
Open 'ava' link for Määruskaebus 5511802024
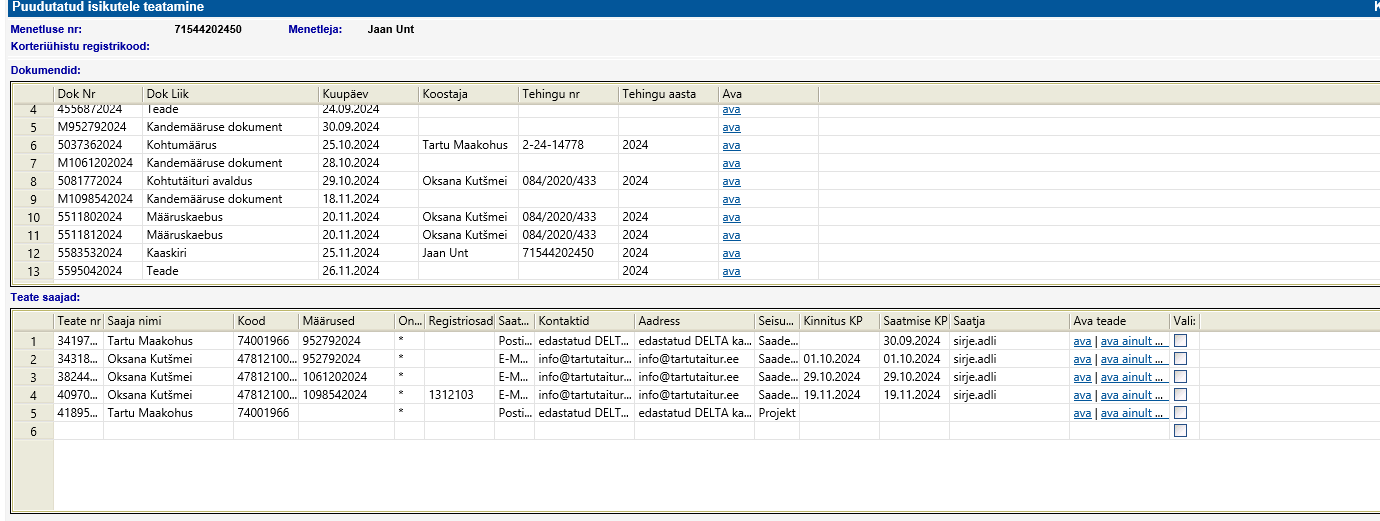(x=731, y=217)
